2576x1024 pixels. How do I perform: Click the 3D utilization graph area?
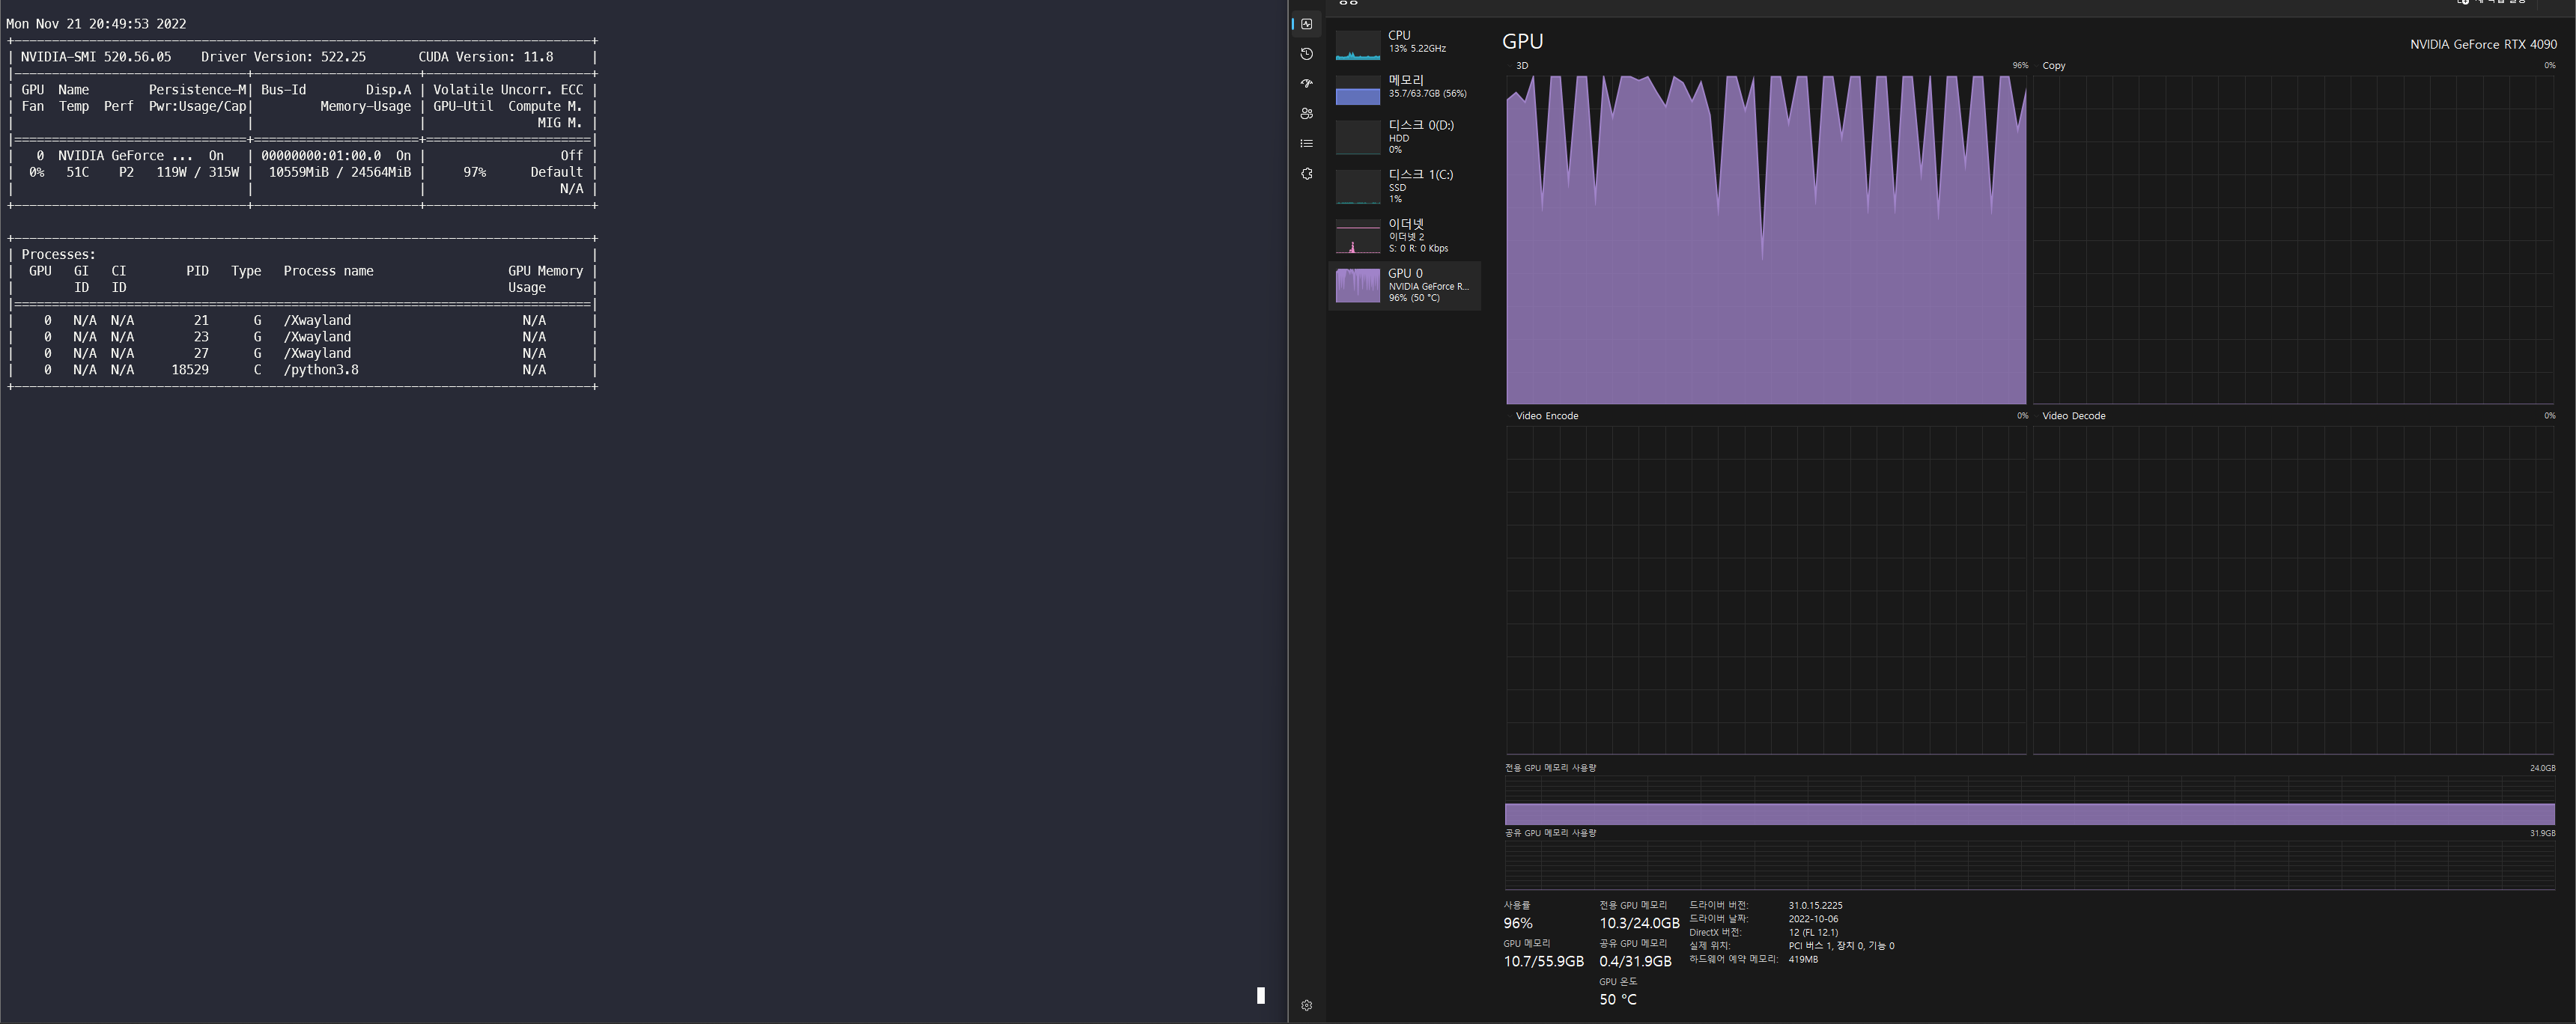pos(1766,239)
